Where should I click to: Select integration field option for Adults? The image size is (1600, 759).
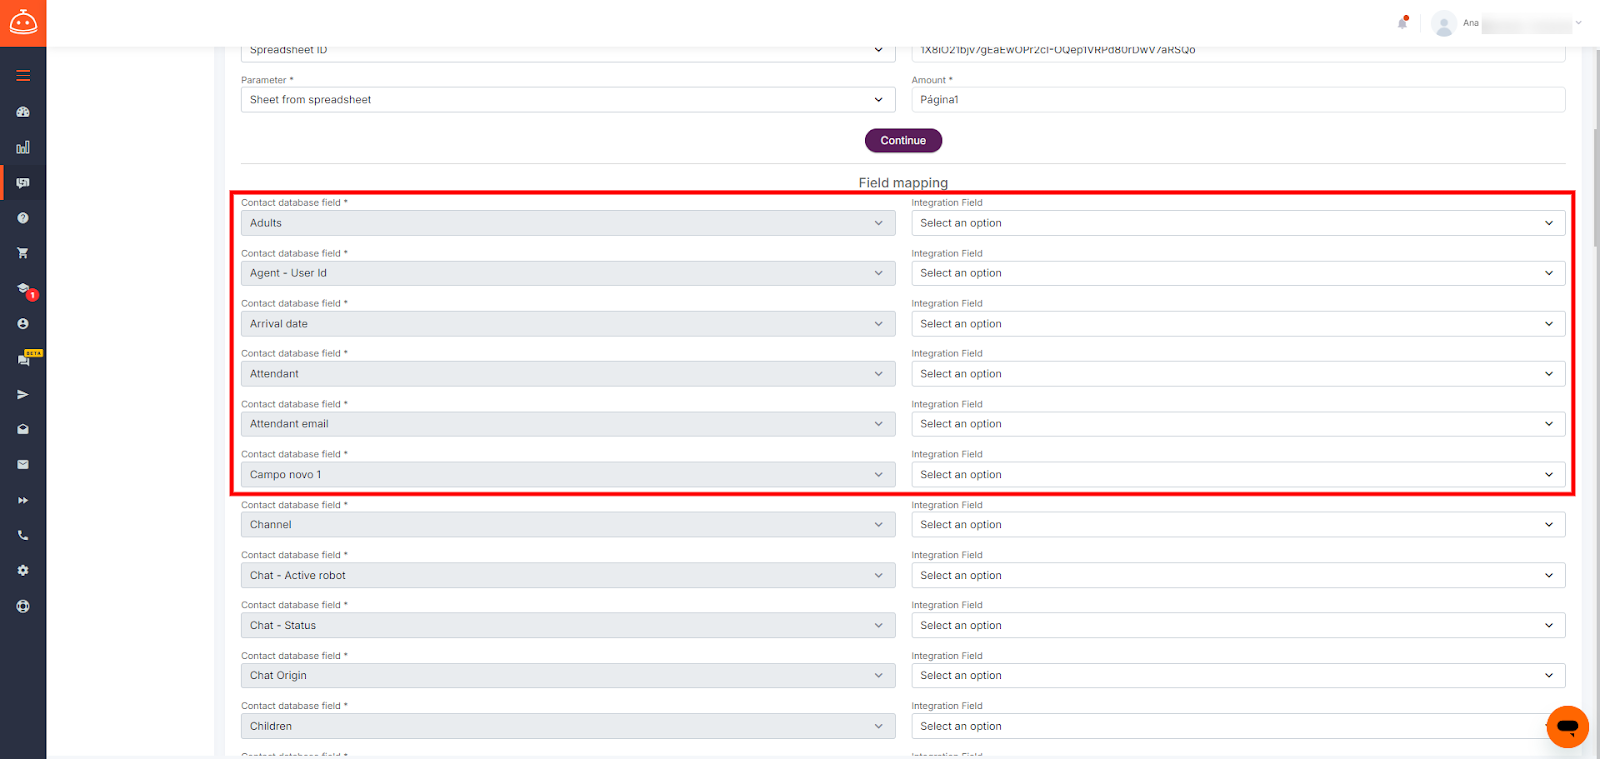pyautogui.click(x=1238, y=223)
